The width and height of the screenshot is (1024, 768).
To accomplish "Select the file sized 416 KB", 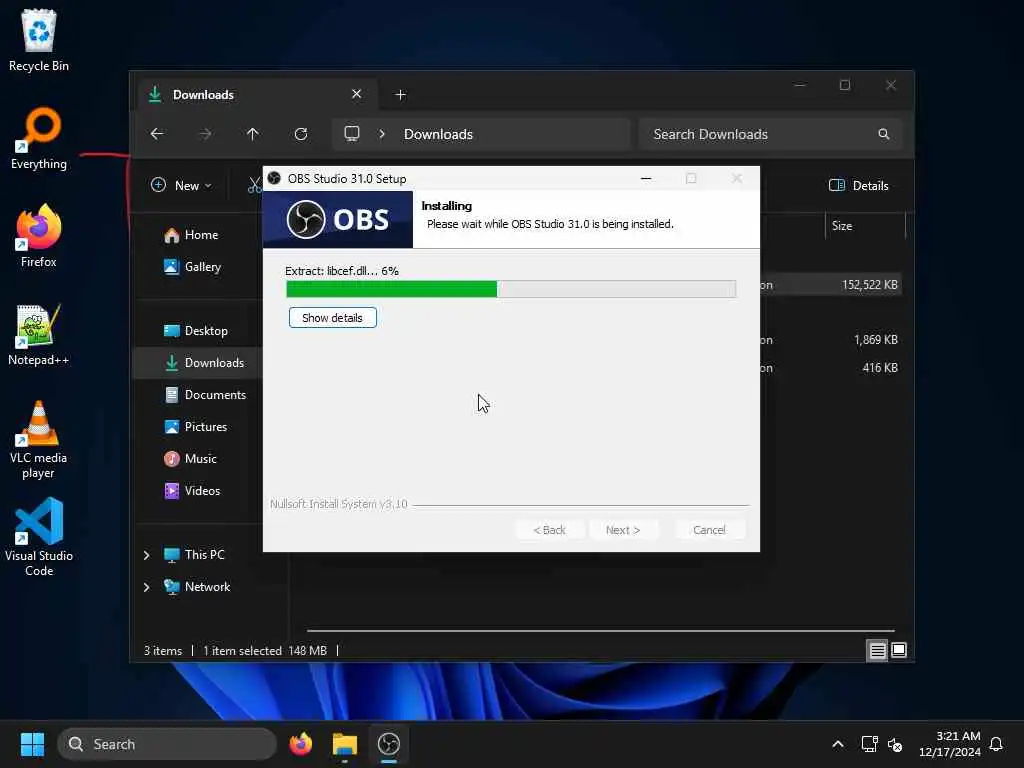I will click(x=880, y=368).
